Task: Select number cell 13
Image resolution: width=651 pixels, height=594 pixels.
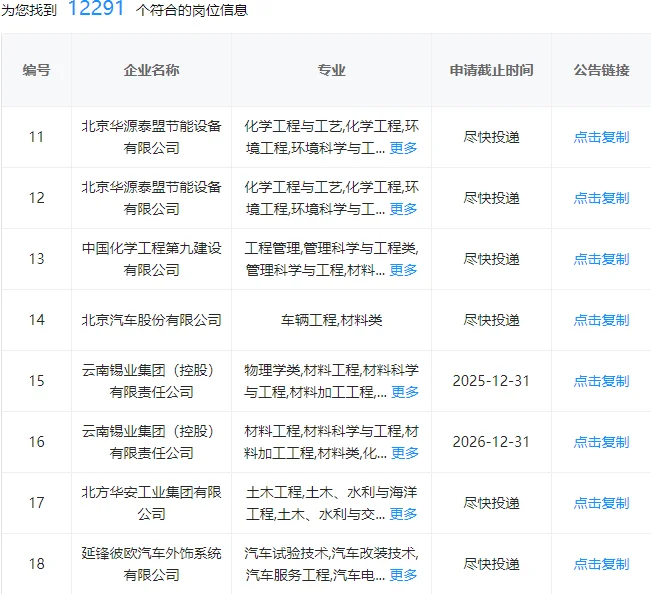Action: click(37, 259)
